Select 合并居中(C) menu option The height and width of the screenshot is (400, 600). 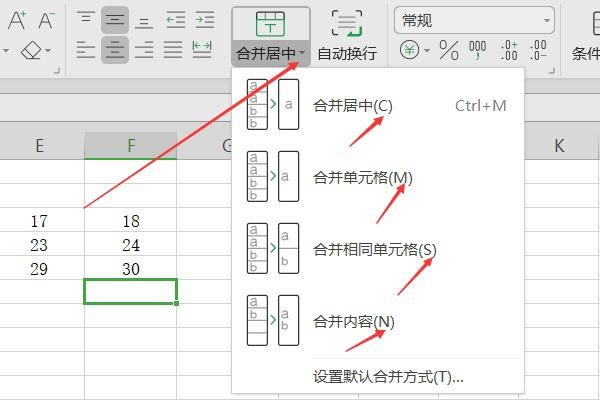(353, 105)
